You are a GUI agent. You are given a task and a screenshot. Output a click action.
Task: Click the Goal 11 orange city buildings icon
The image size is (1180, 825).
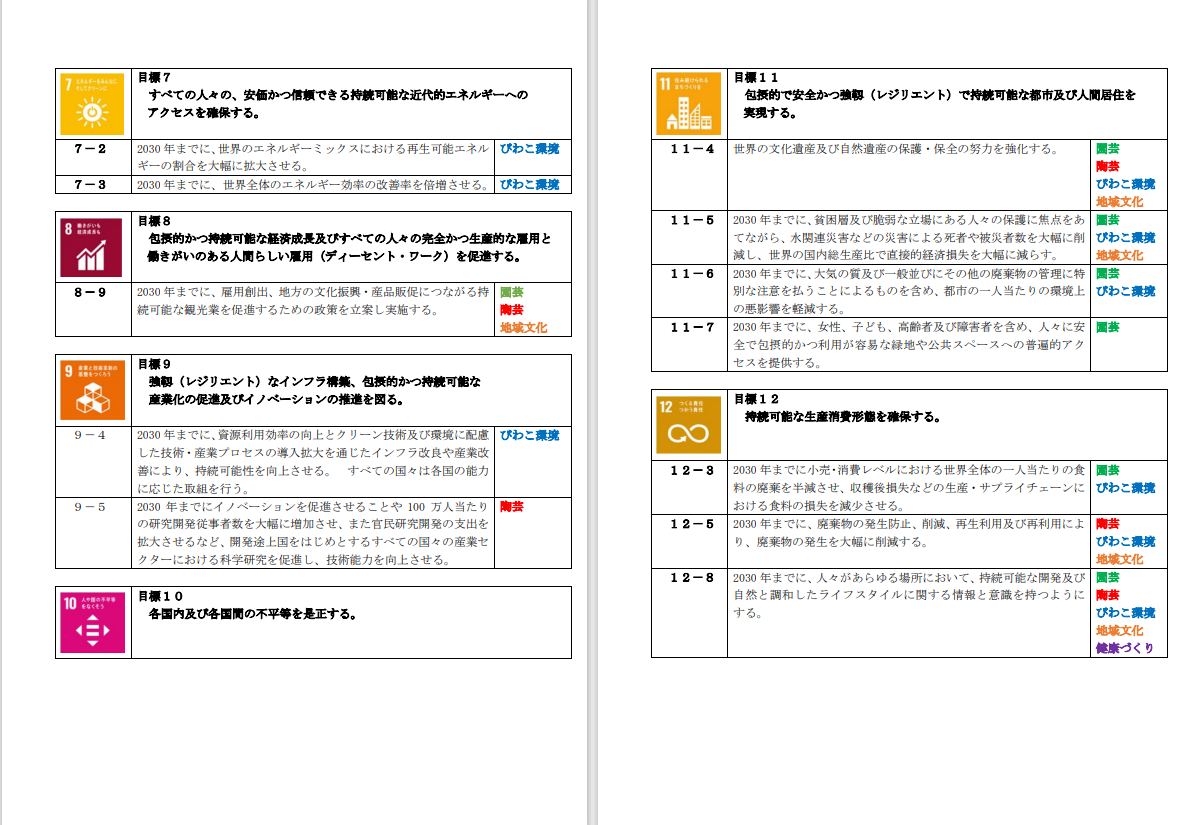click(x=688, y=103)
